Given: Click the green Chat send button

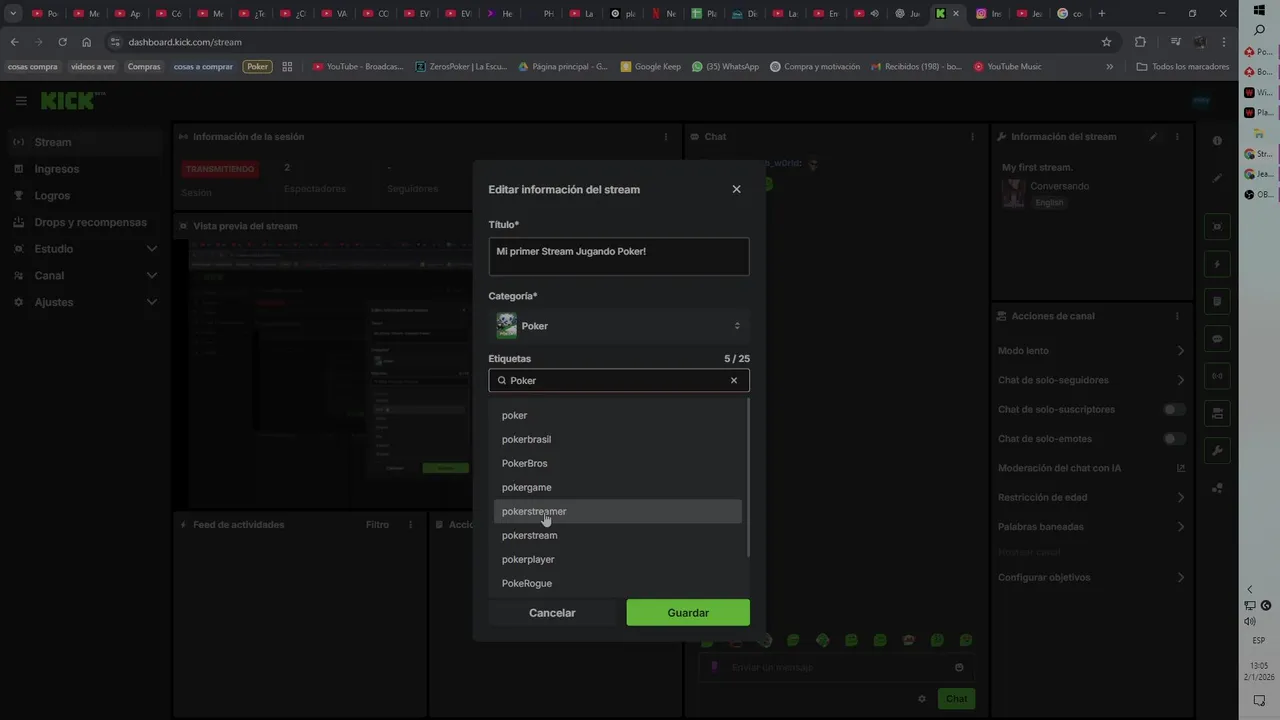Looking at the screenshot, I should point(957,699).
